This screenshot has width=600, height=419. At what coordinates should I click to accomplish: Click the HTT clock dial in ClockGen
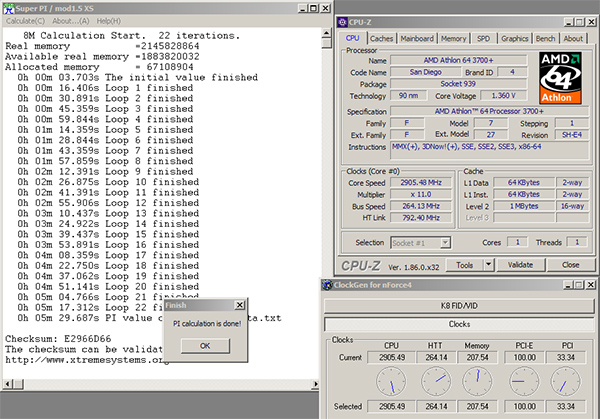(x=436, y=381)
